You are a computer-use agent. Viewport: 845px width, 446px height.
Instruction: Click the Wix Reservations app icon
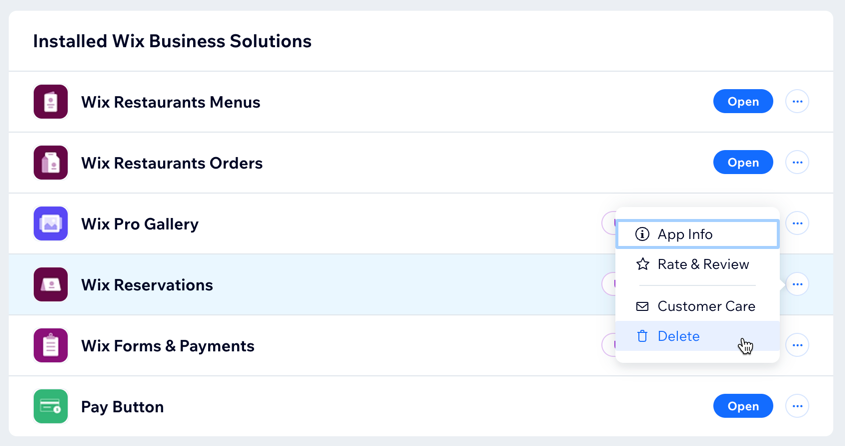pos(51,284)
